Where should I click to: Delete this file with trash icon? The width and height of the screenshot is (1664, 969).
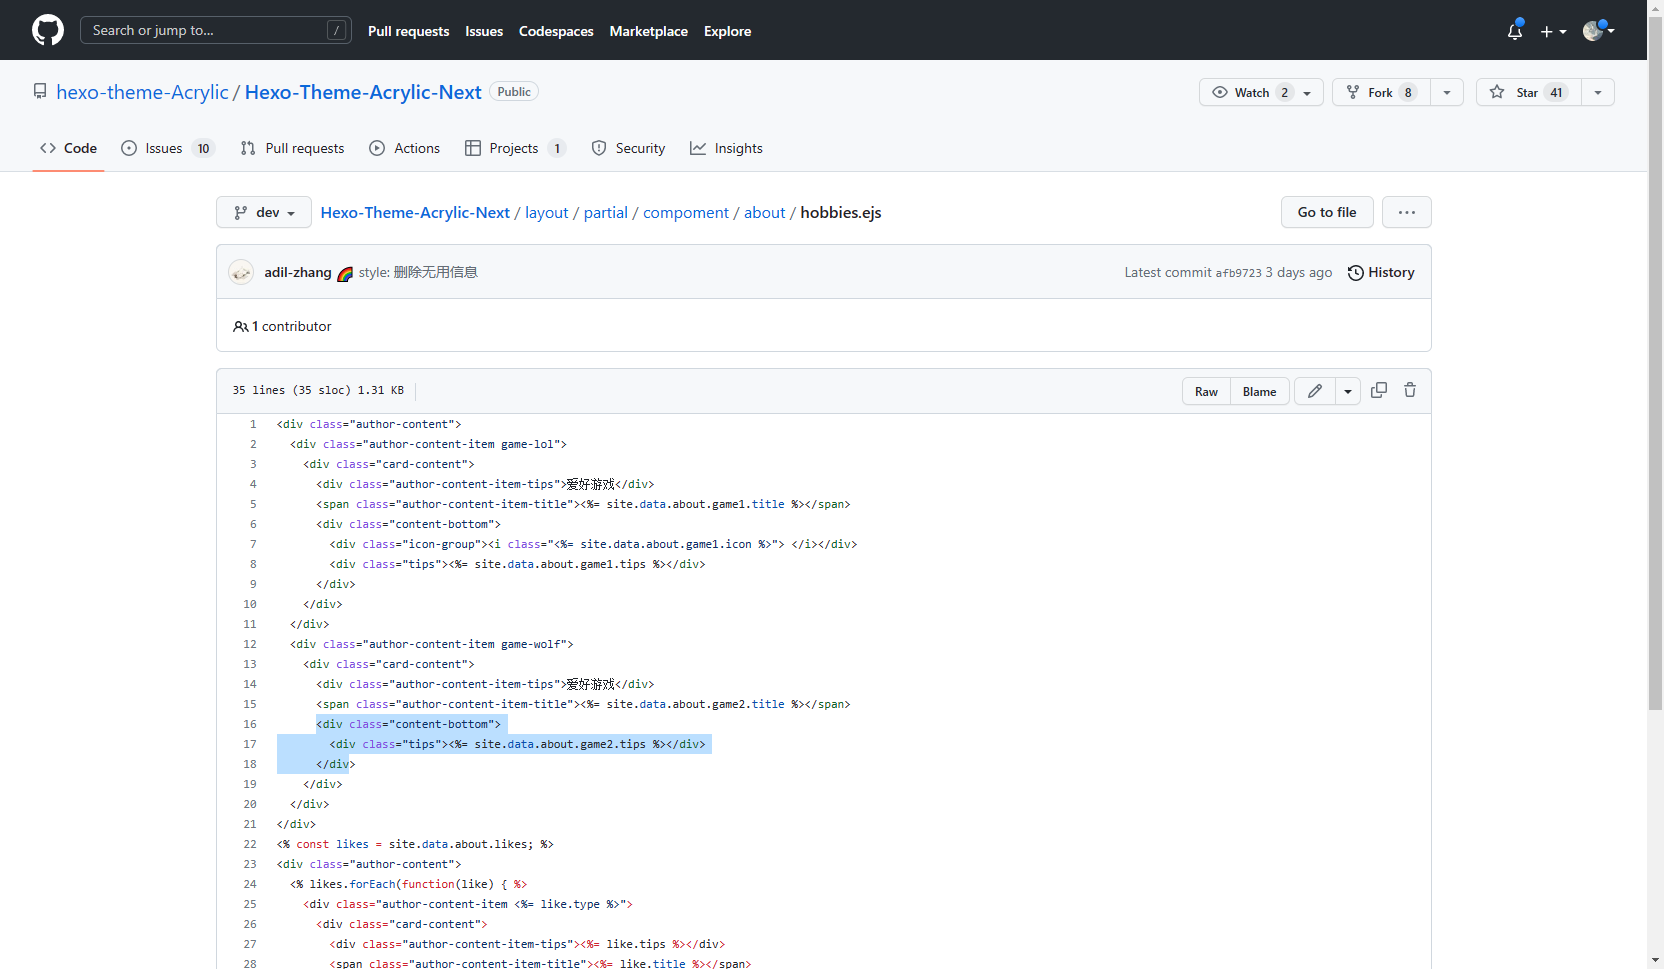1410,390
